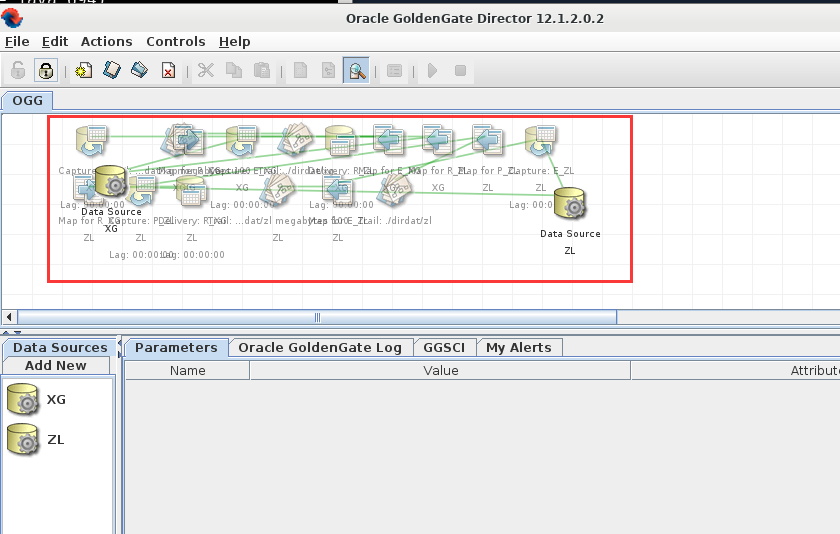The width and height of the screenshot is (840, 534).
Task: Click the open diagram book icon
Action: point(112,70)
